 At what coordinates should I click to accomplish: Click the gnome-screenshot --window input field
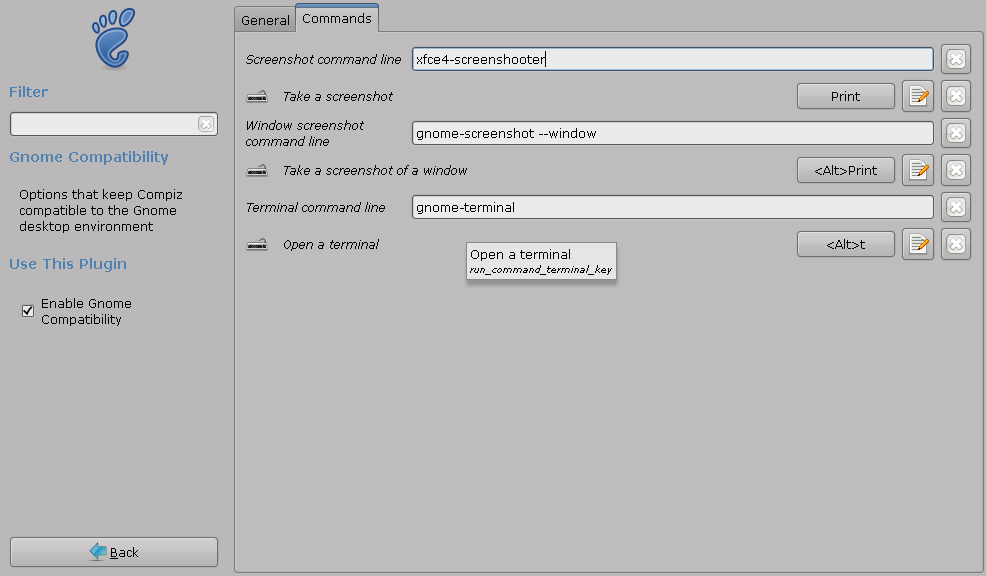pos(673,133)
